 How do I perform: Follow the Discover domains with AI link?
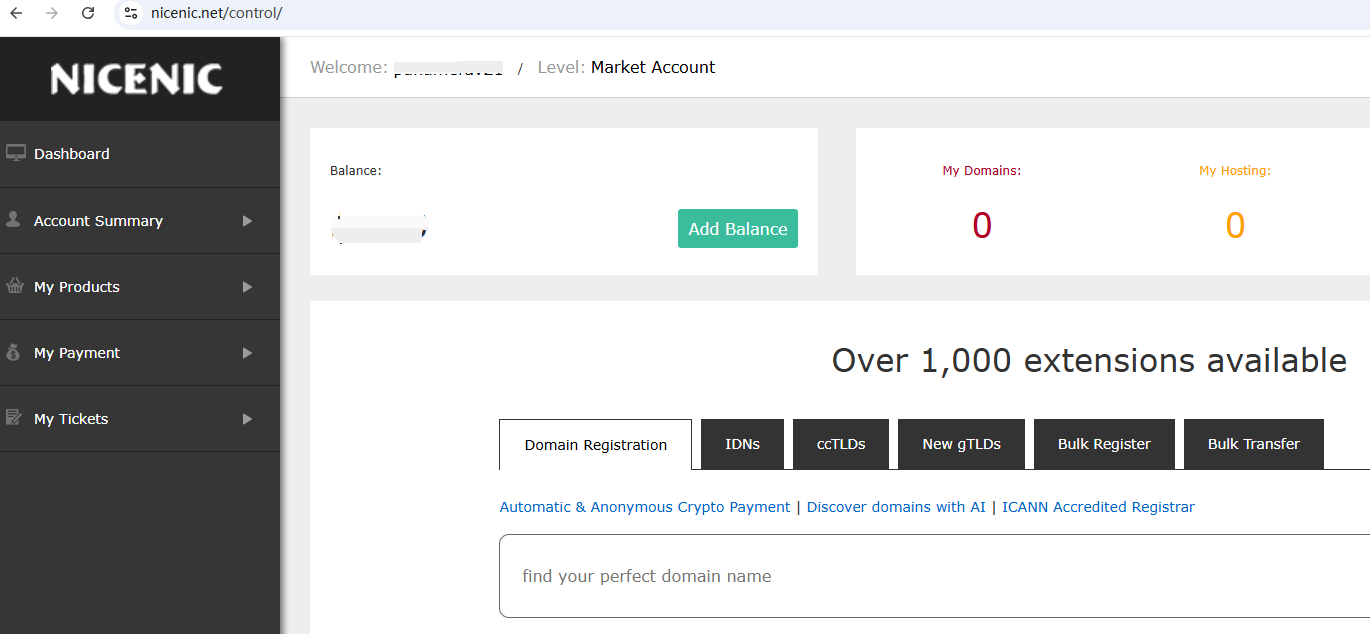[x=895, y=507]
